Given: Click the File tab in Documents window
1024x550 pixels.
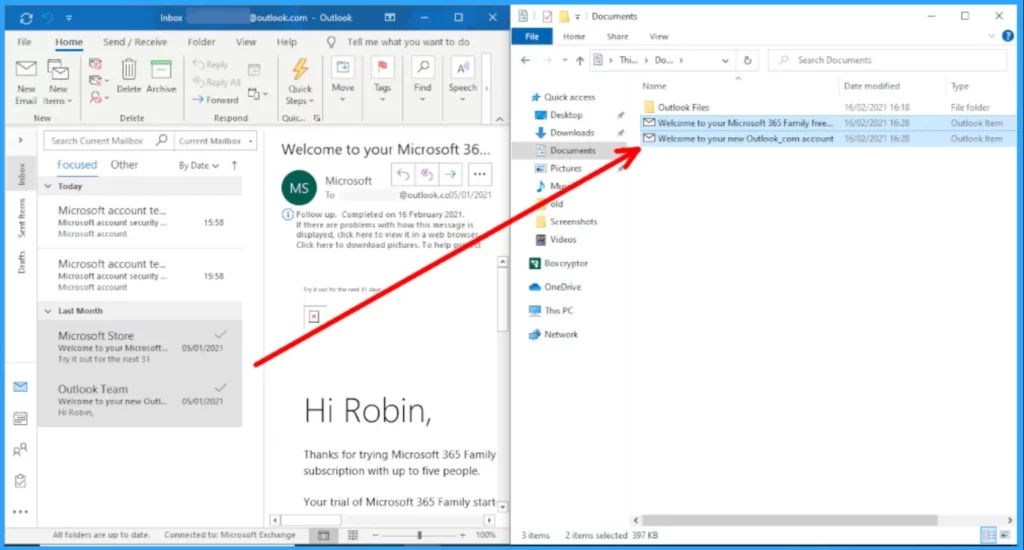Looking at the screenshot, I should coord(532,37).
